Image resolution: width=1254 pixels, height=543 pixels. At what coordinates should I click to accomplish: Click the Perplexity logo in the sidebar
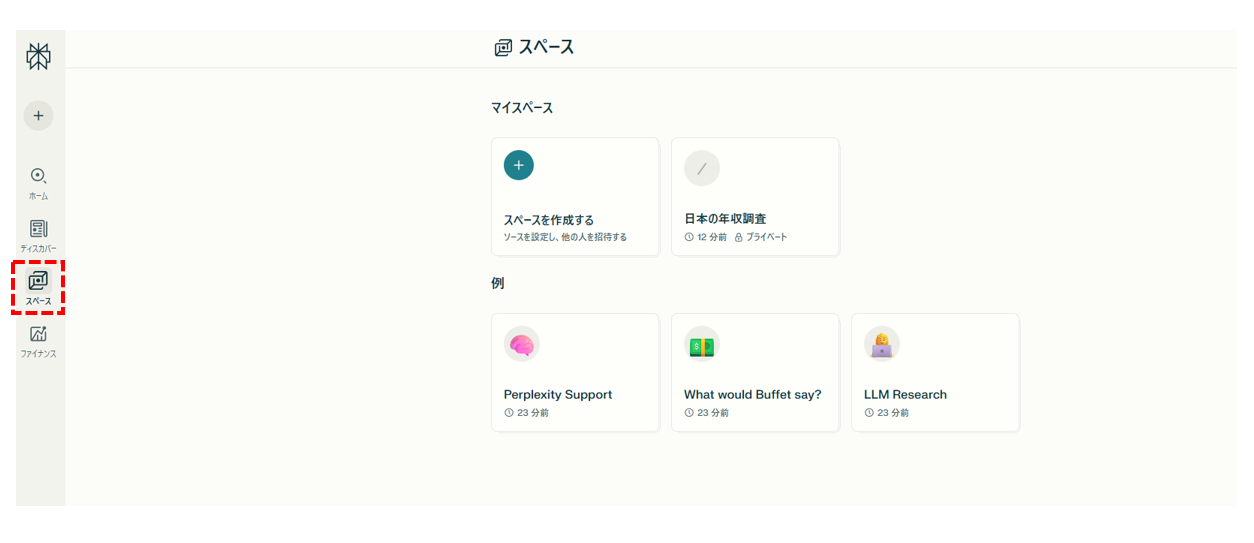tap(38, 57)
